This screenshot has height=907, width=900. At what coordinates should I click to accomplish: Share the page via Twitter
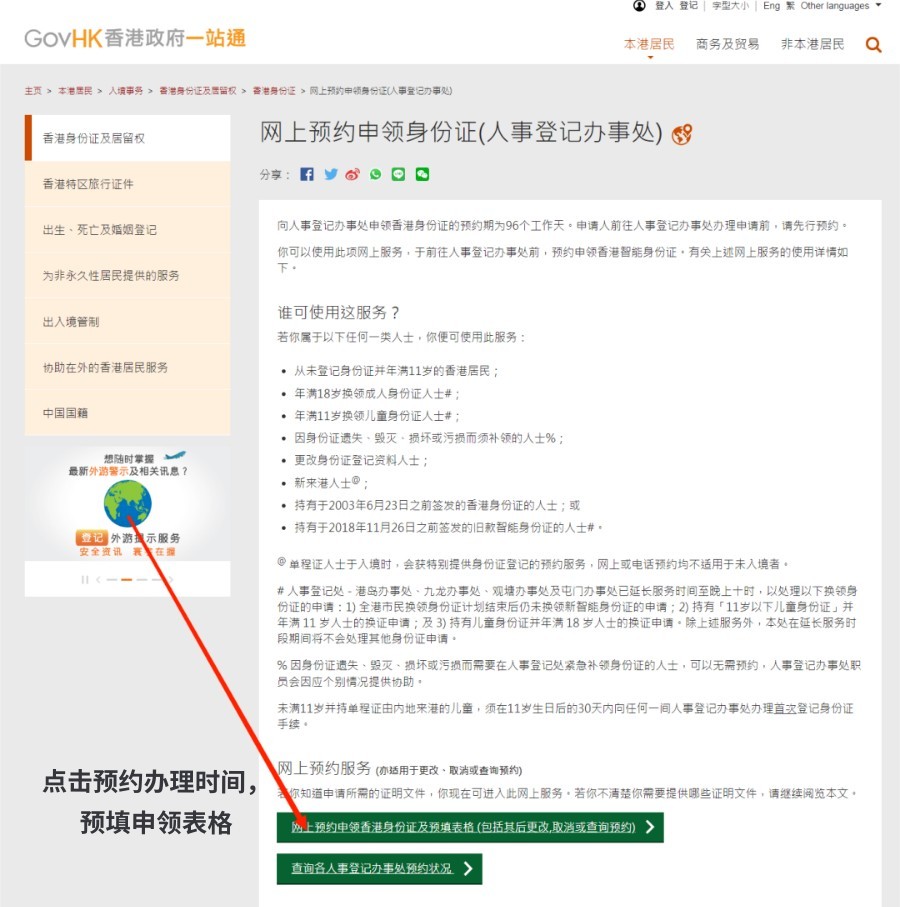click(x=330, y=174)
